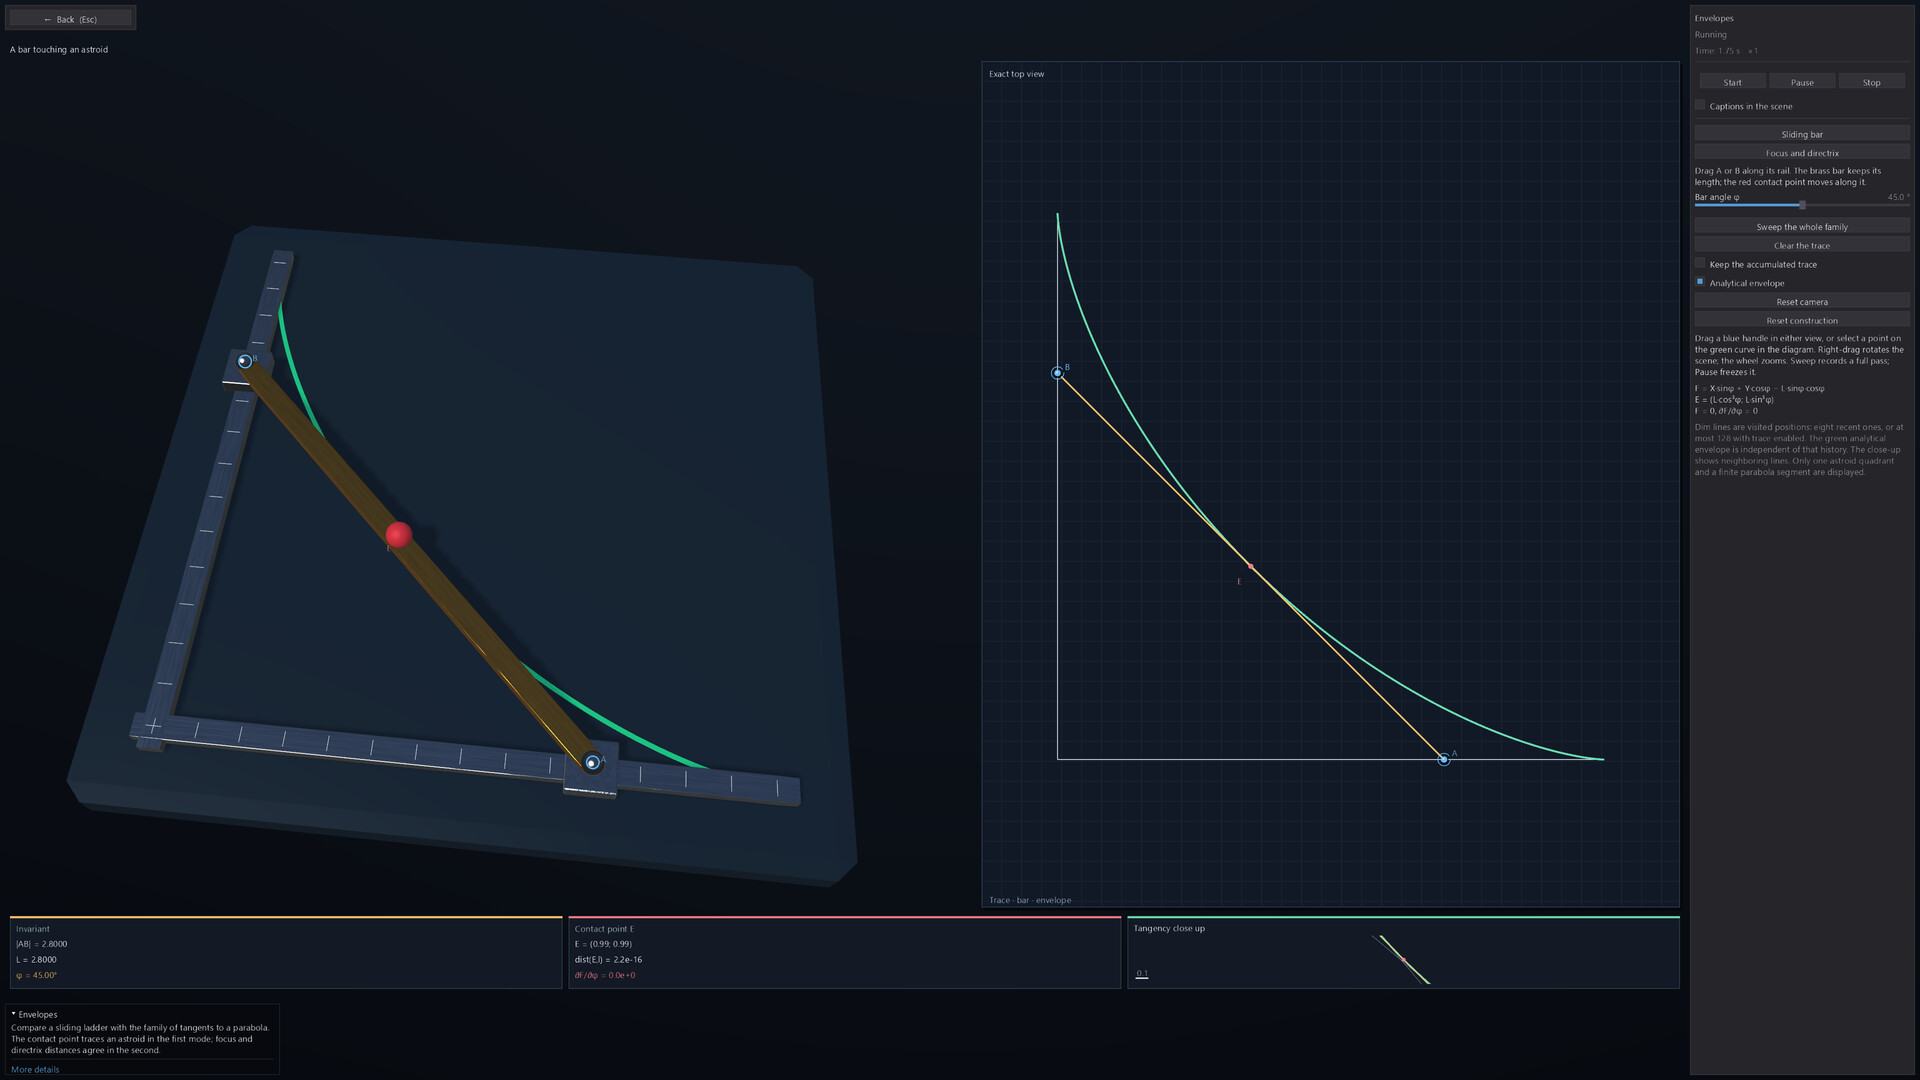This screenshot has width=1920, height=1080.
Task: Switch to Focus and directrix mode
Action: 1802,153
